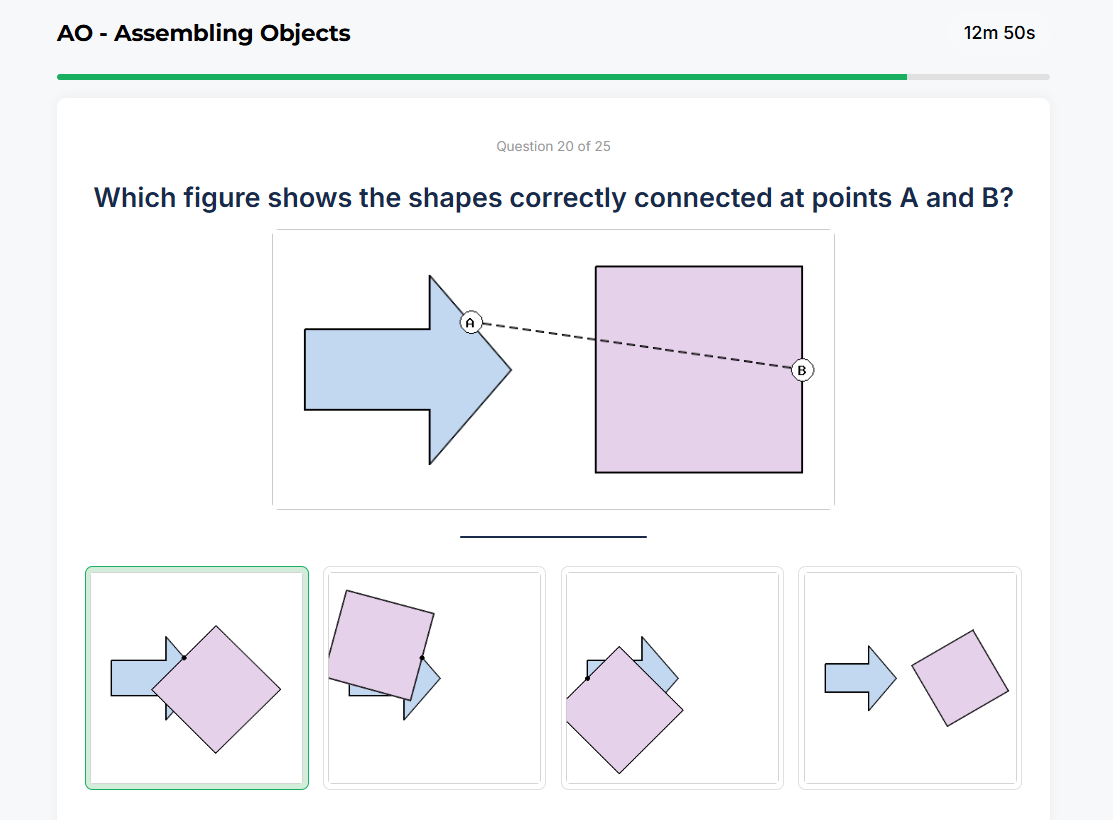1113x820 pixels.
Task: Select the first answer option with arrow touching diamond
Action: [x=196, y=677]
